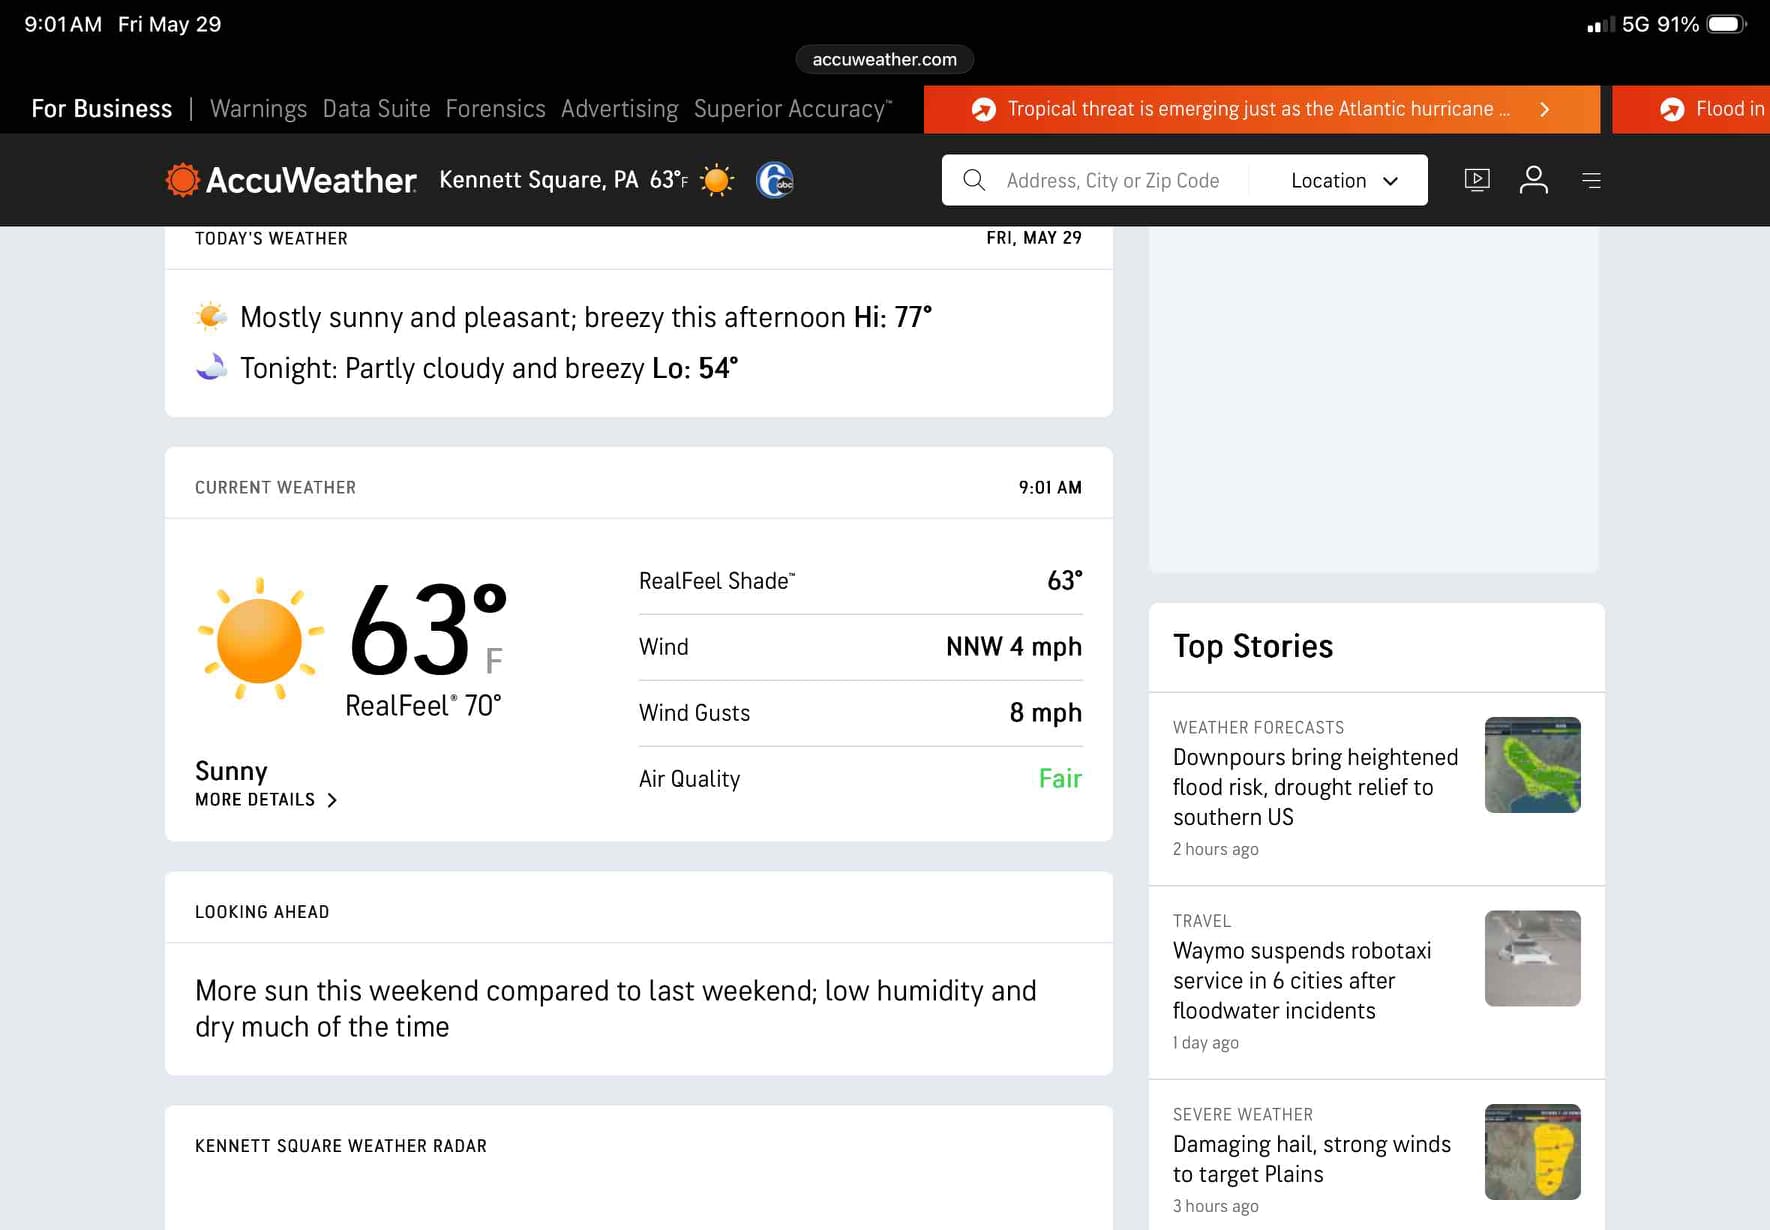Click the RealFeel 70° text
The image size is (1770, 1230).
click(423, 706)
